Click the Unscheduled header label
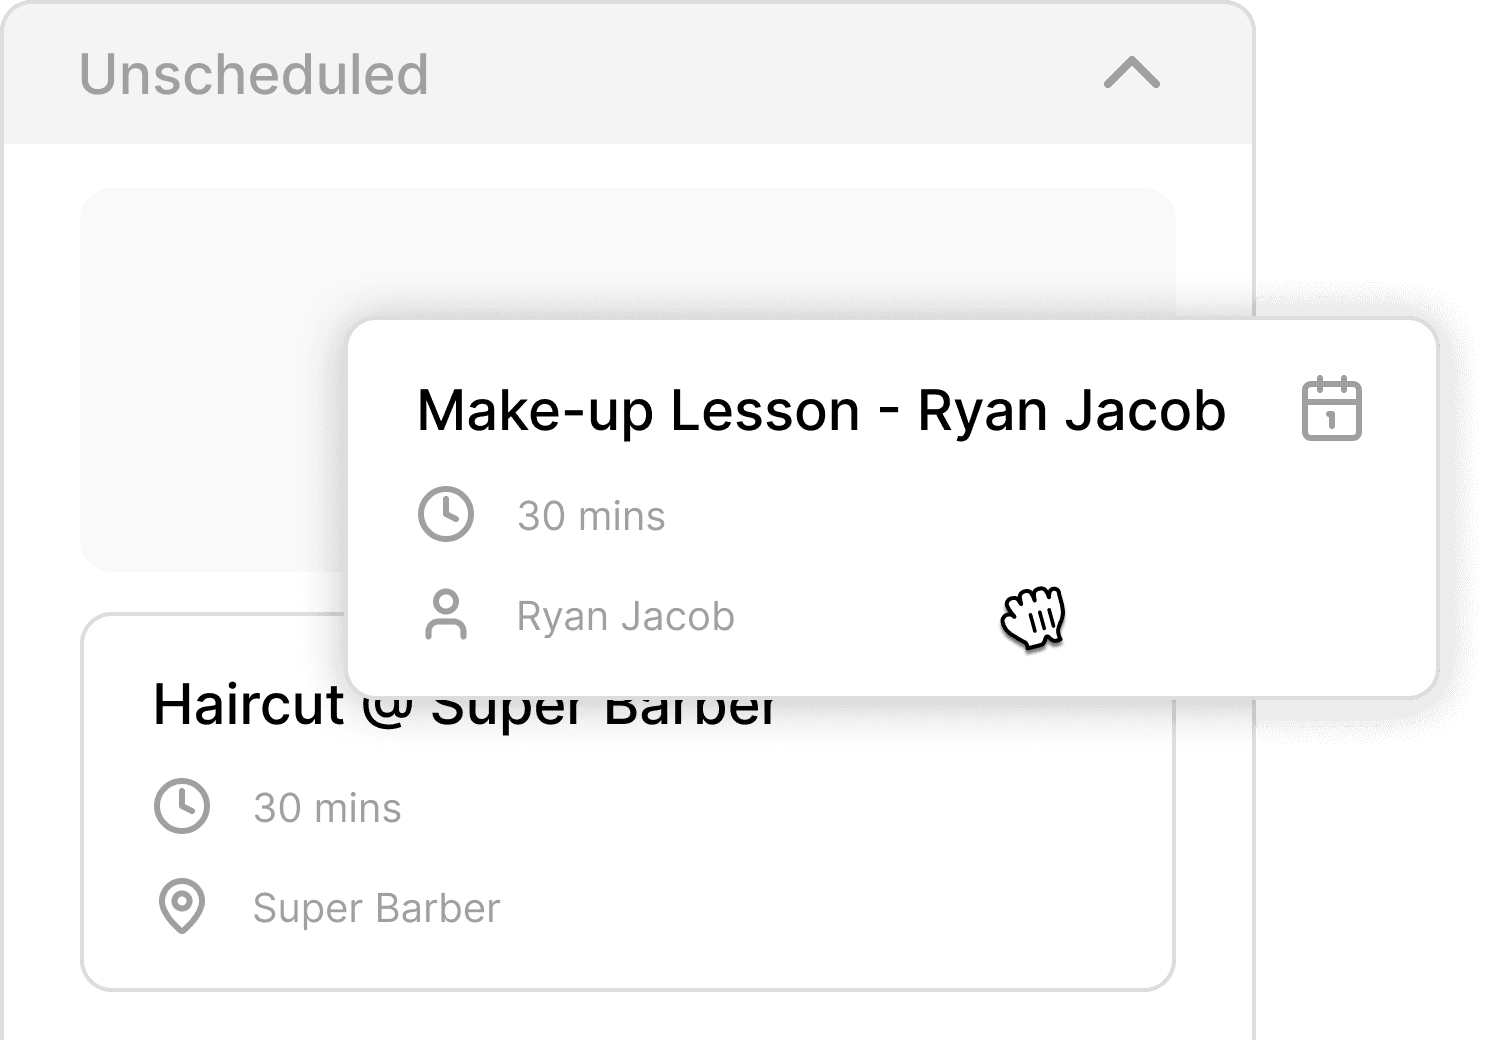The image size is (1492, 1040). point(254,73)
